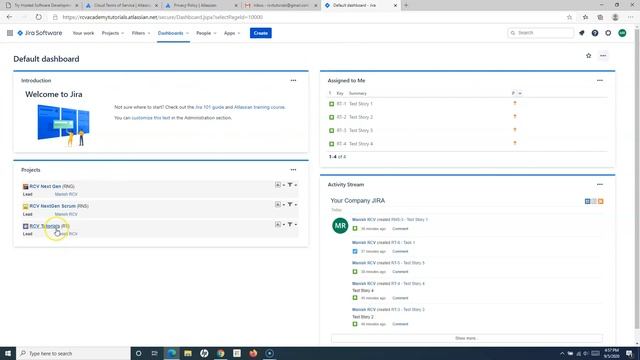Switch to the Privacy Policy browser tab
Screen dimensions: 640x360
click(x=201, y=5)
